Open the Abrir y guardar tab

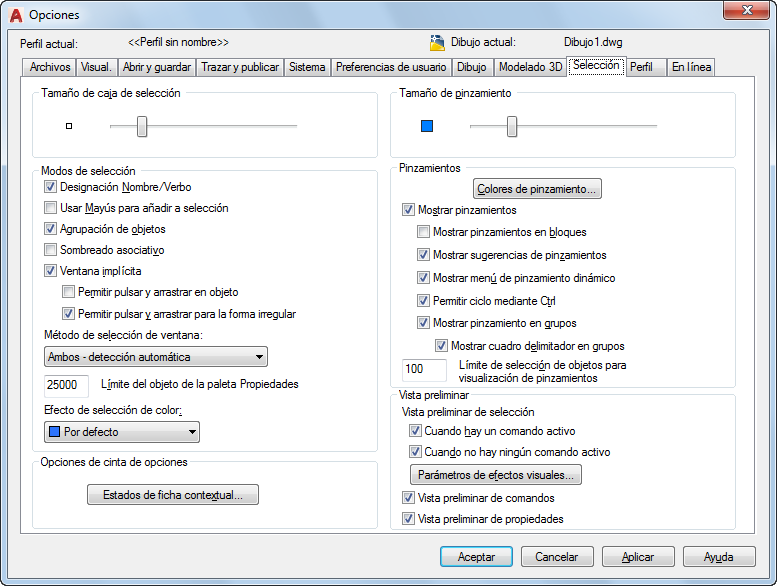click(157, 67)
